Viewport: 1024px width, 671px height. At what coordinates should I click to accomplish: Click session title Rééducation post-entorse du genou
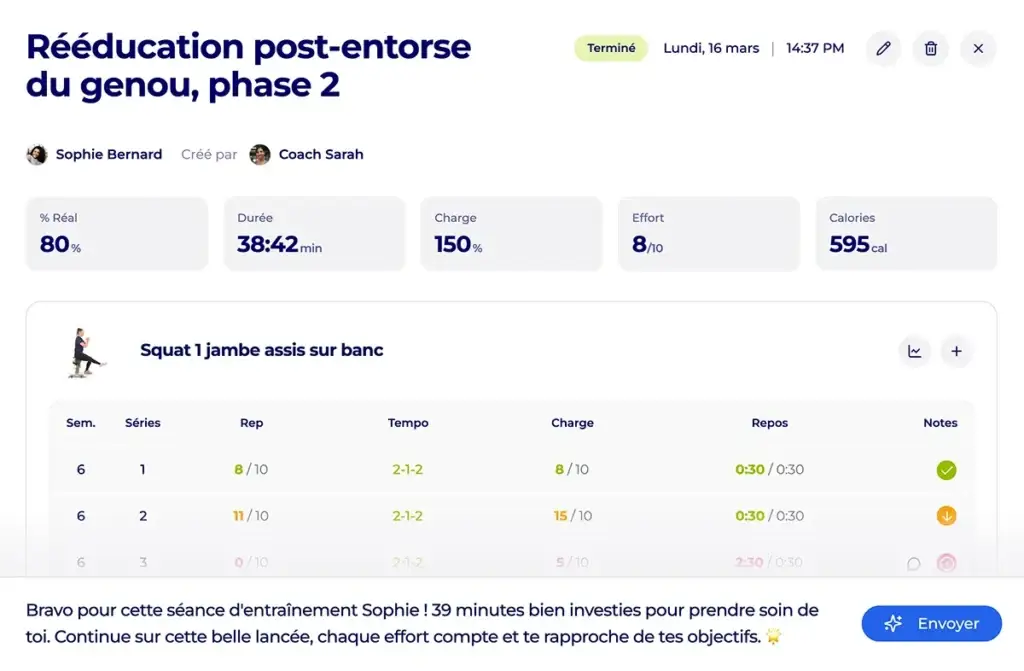[x=248, y=65]
